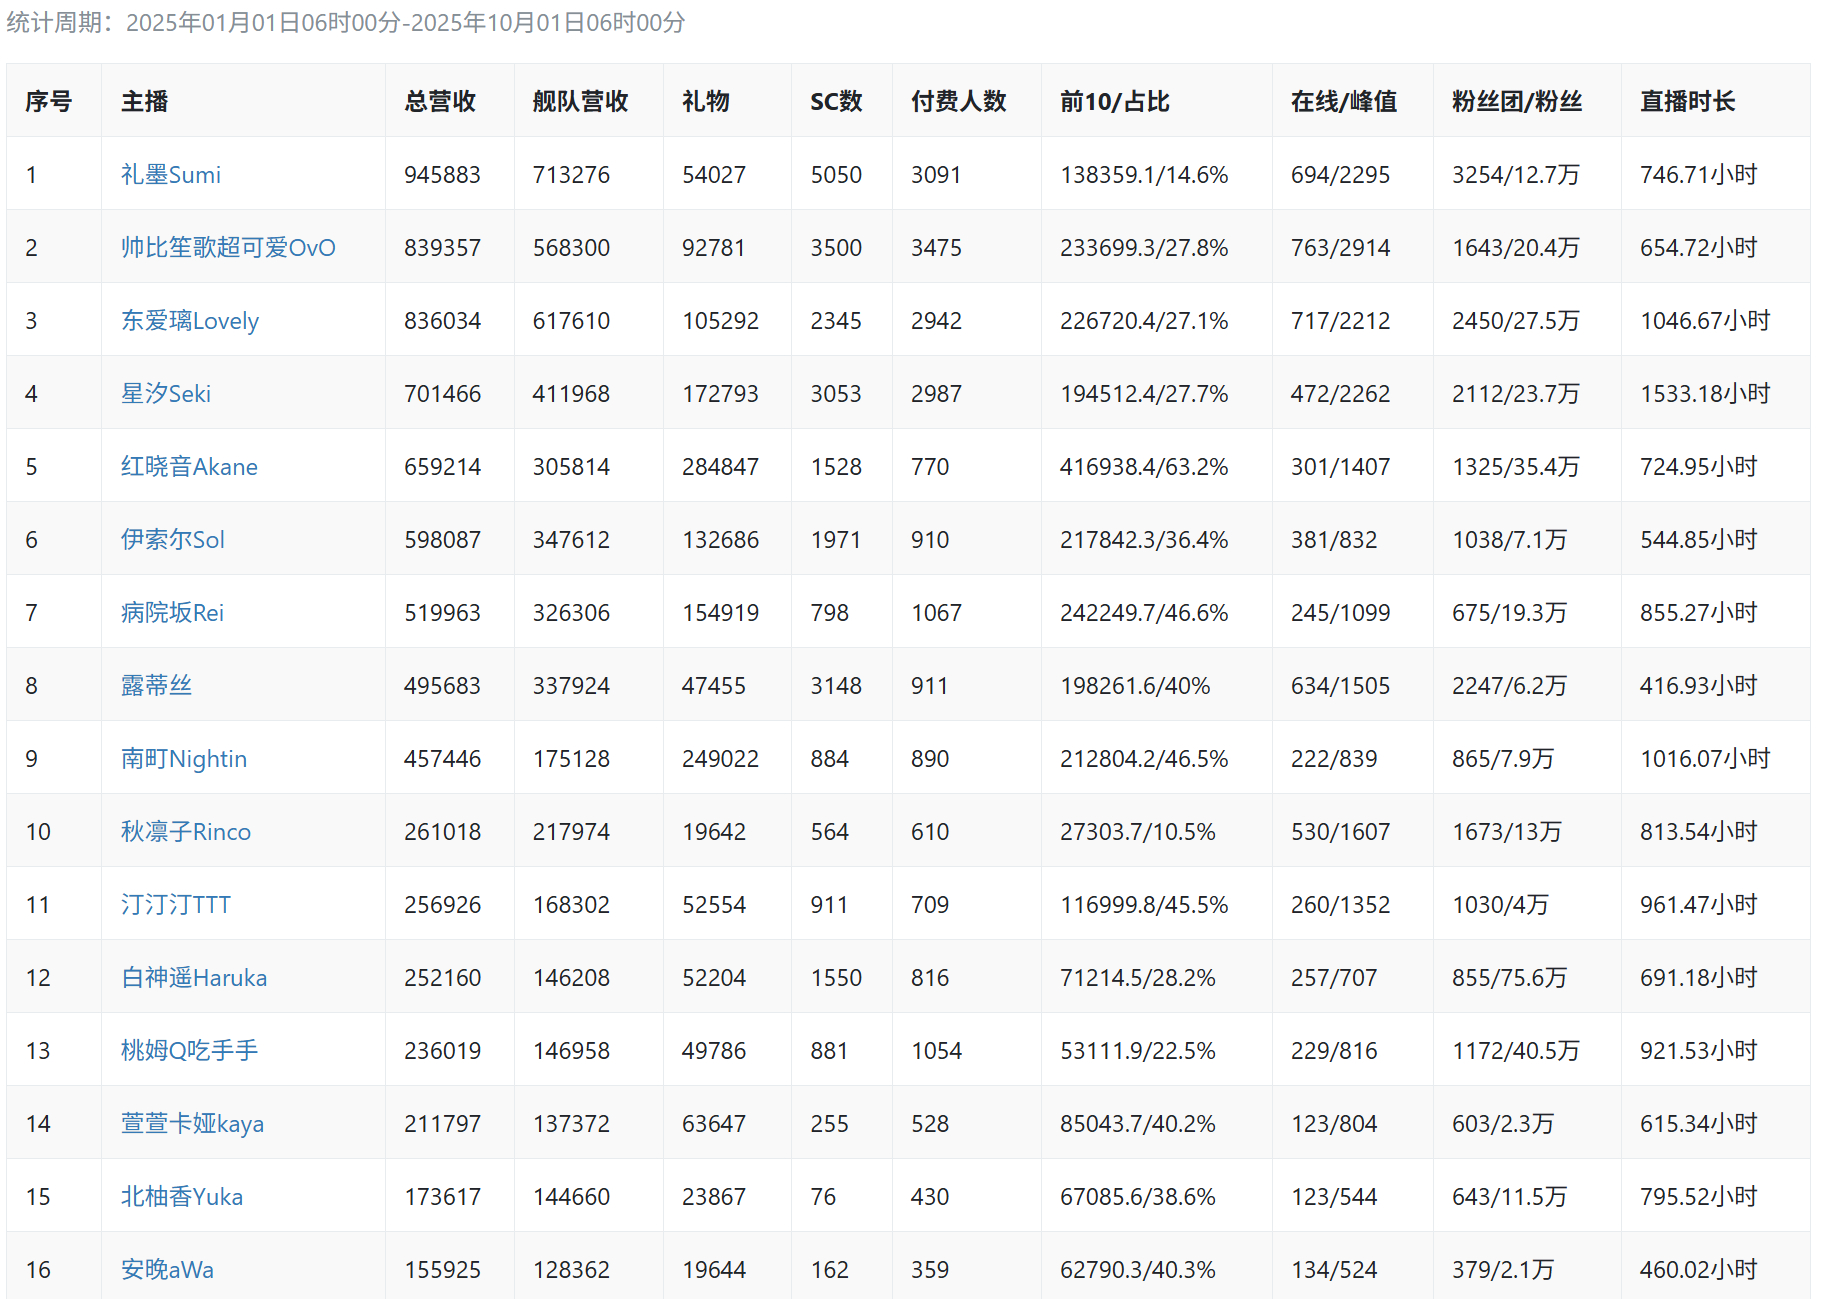Click the 汀汀汀TTT streamer link

(175, 905)
